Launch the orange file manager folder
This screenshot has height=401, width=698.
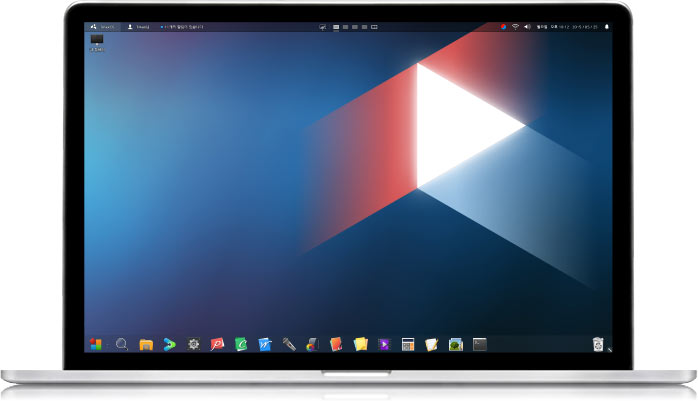(x=146, y=344)
